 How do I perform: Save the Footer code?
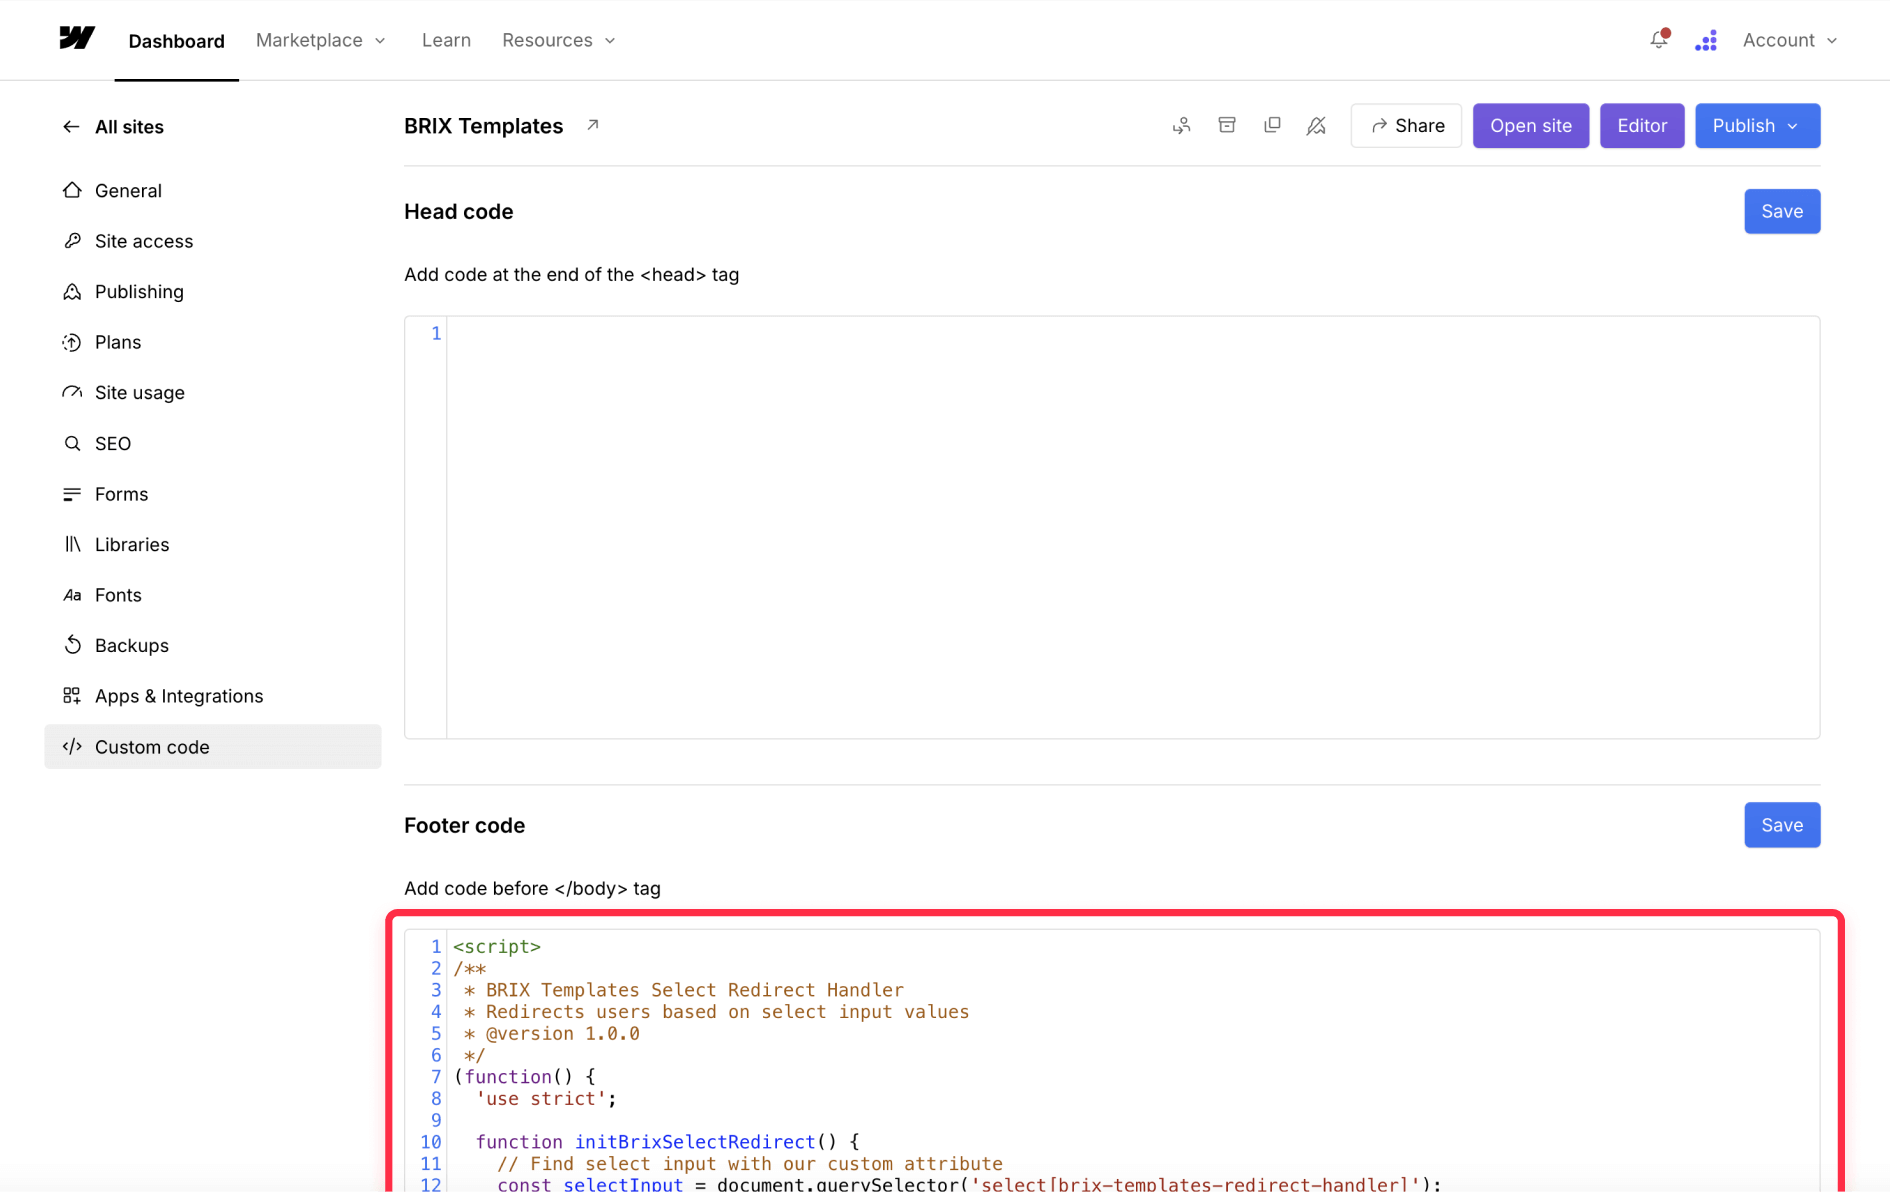[x=1782, y=825]
